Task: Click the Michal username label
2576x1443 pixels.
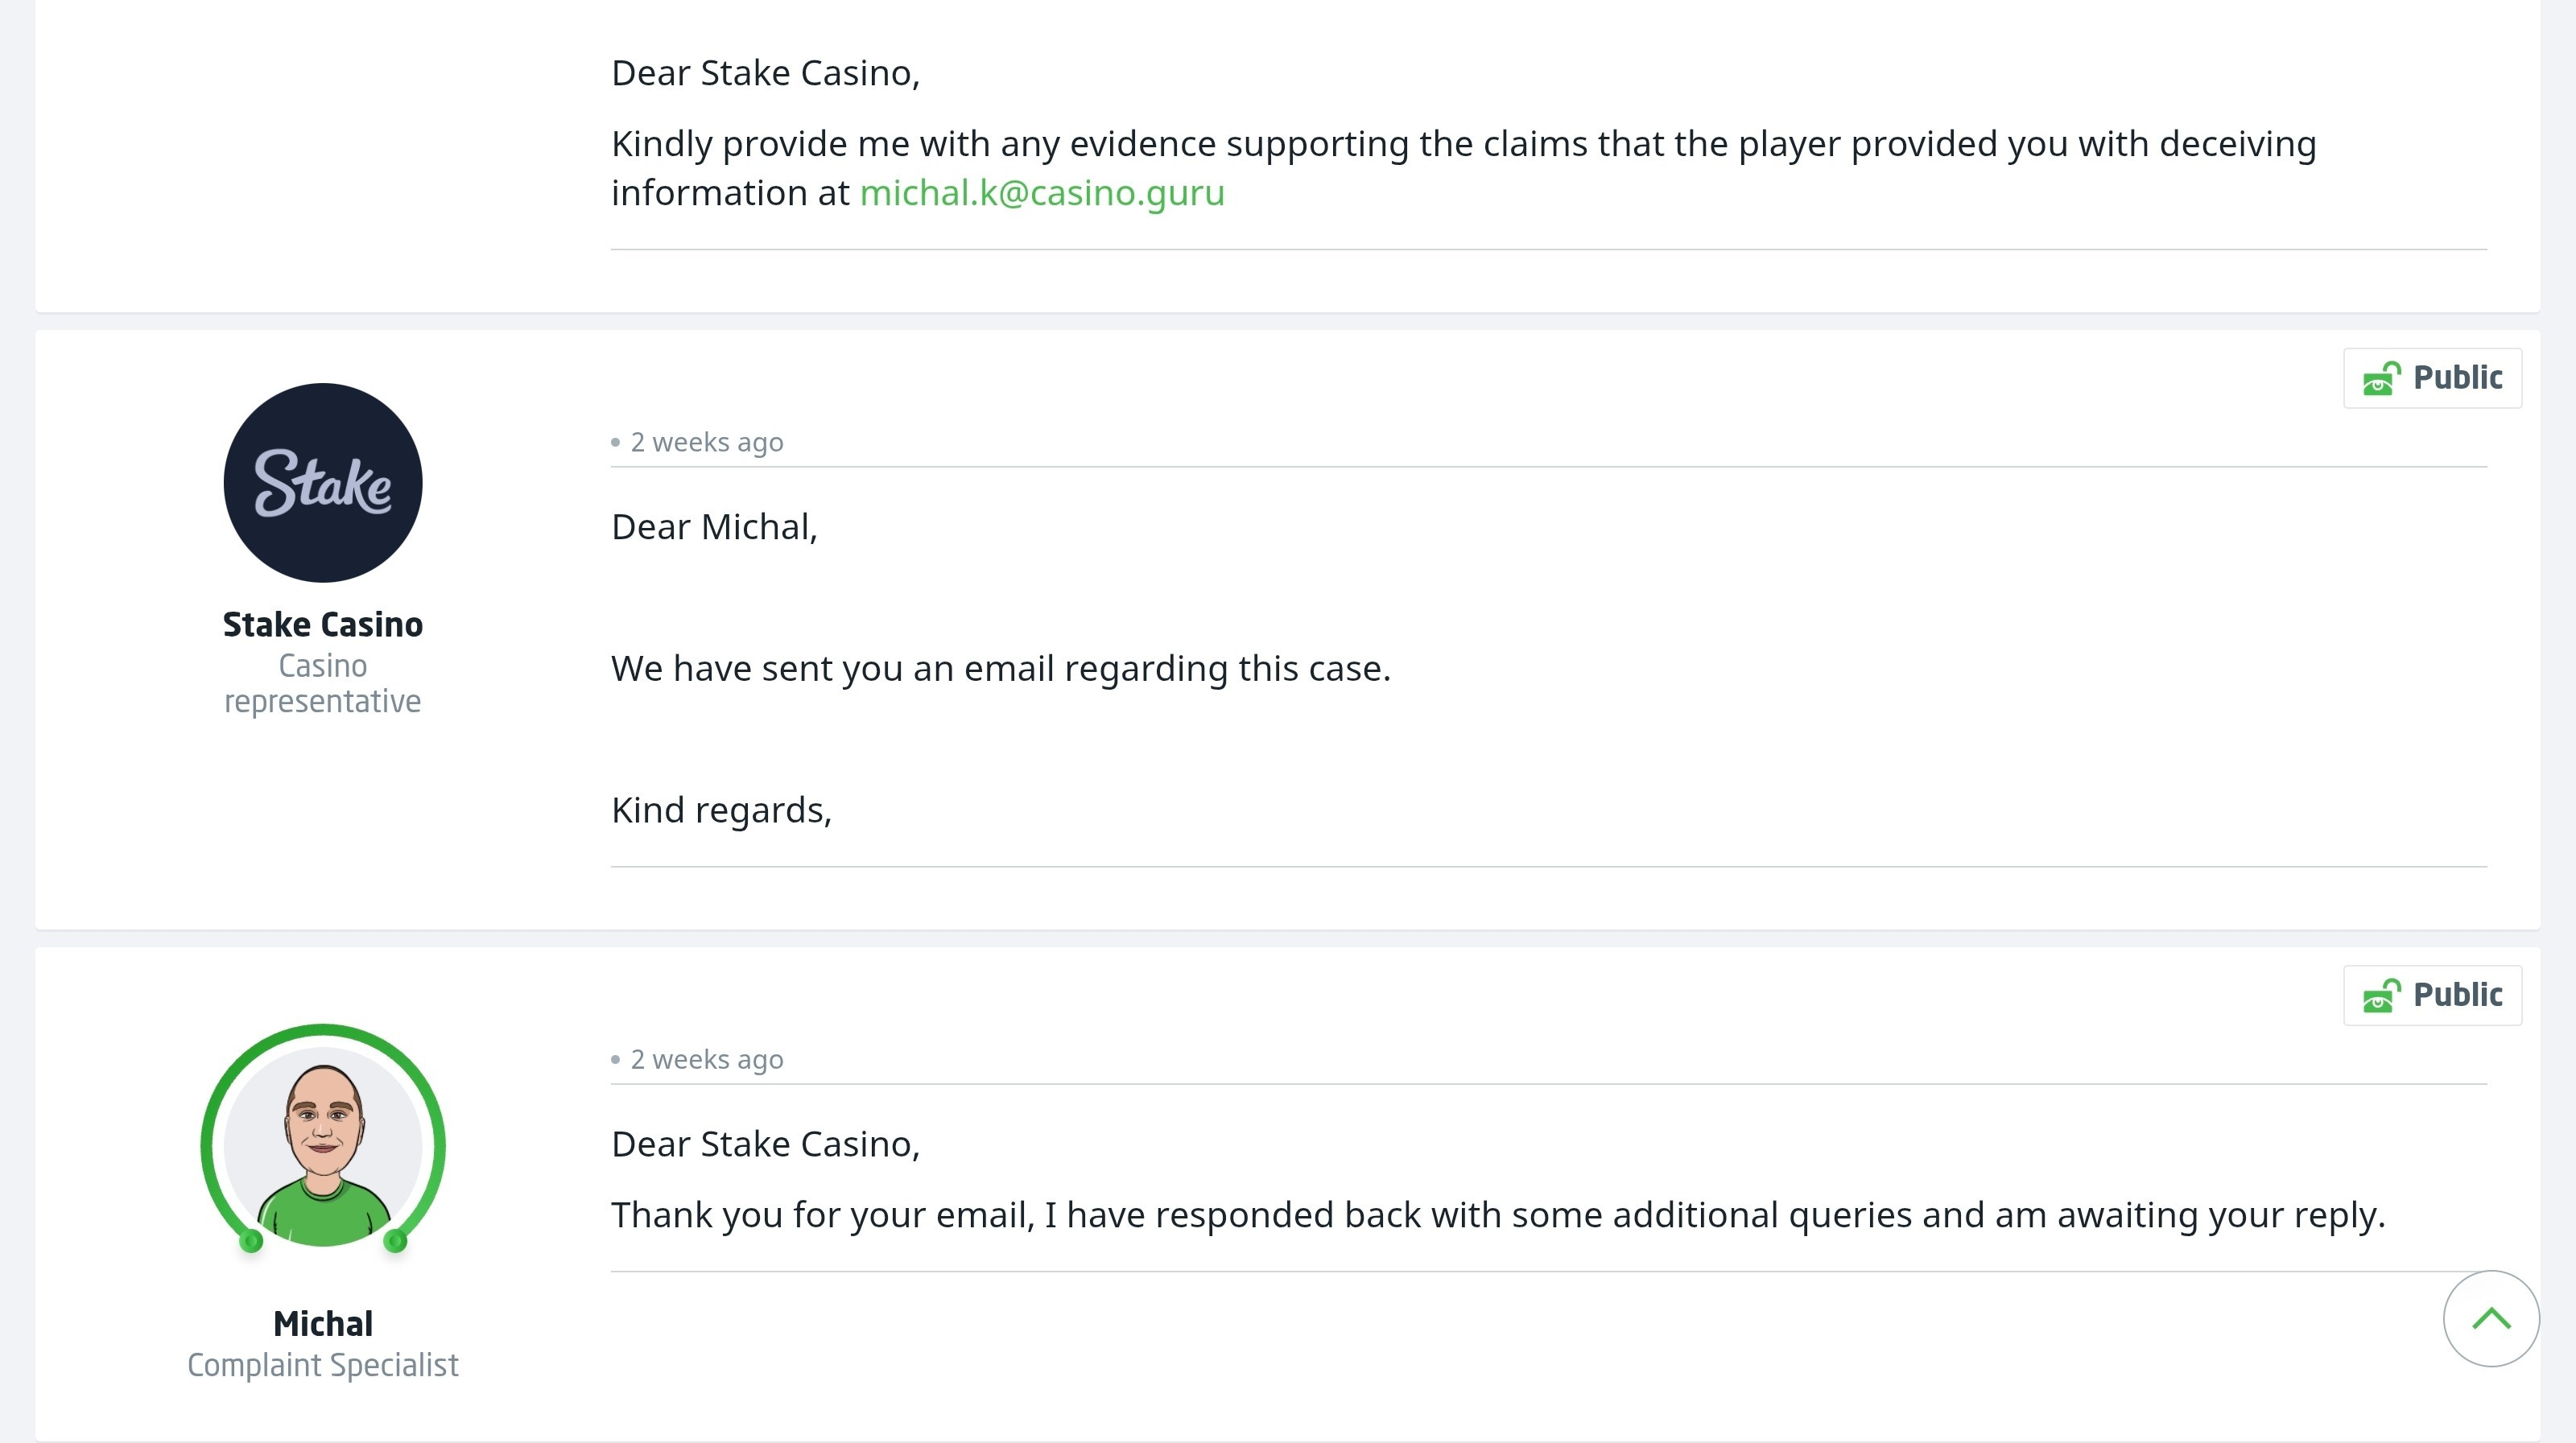Action: 323,1323
